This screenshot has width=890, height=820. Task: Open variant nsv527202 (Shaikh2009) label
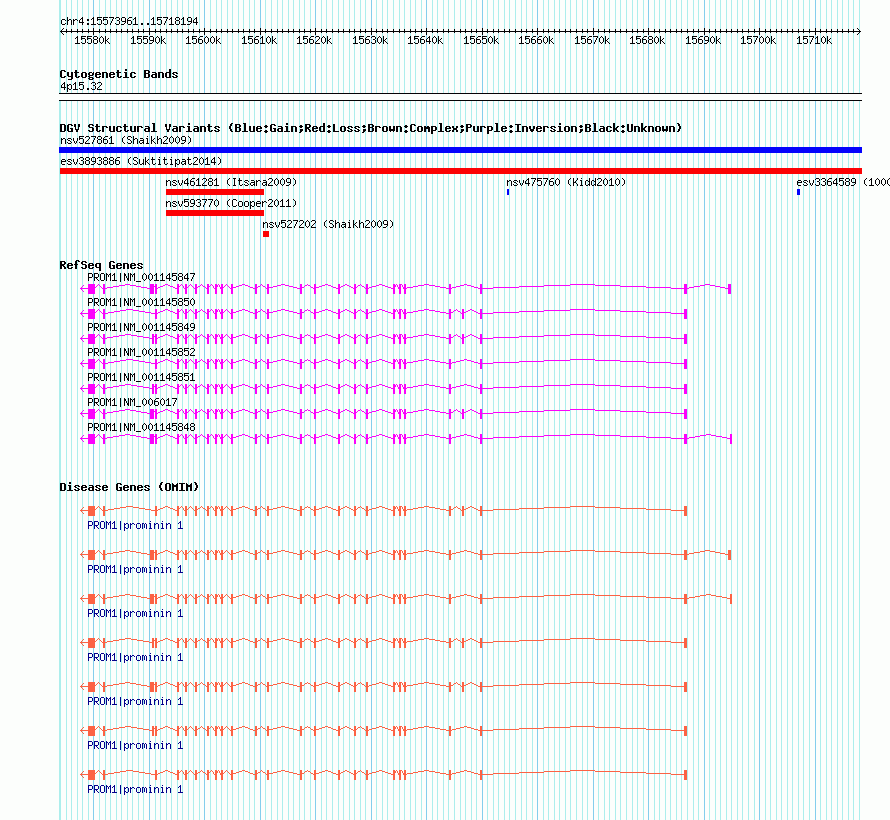pyautogui.click(x=328, y=224)
